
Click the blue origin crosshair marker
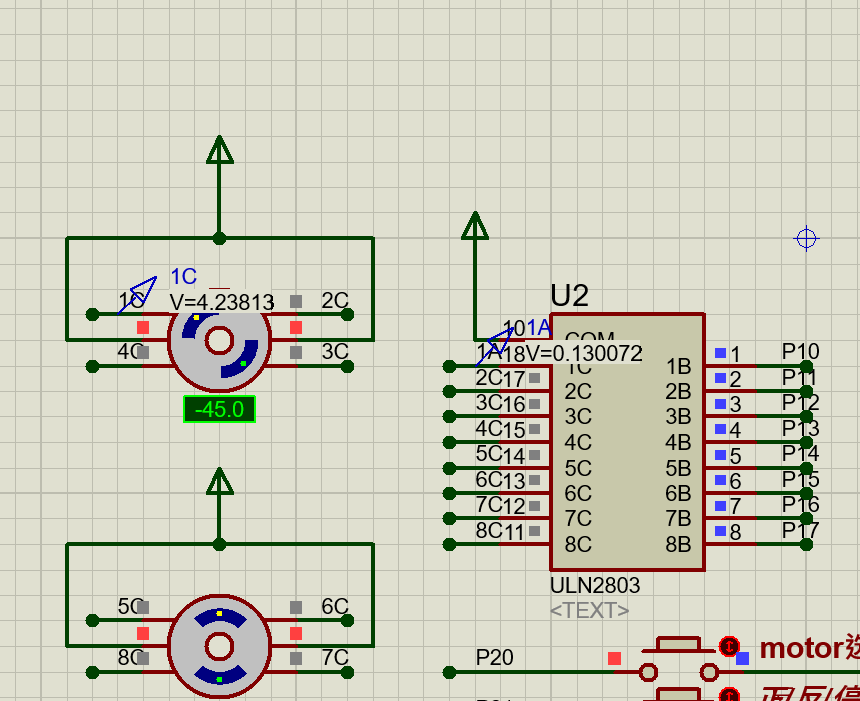(806, 239)
